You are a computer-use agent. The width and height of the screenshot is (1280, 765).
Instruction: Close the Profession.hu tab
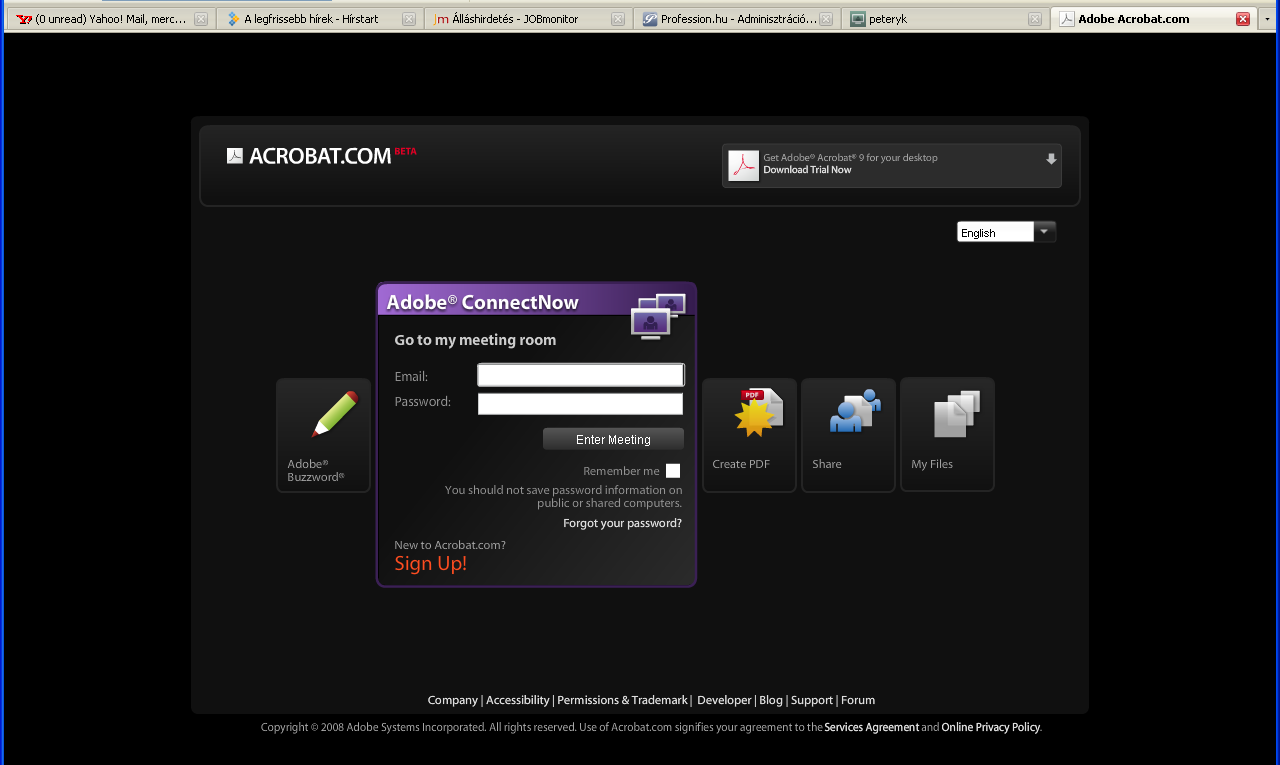click(826, 19)
